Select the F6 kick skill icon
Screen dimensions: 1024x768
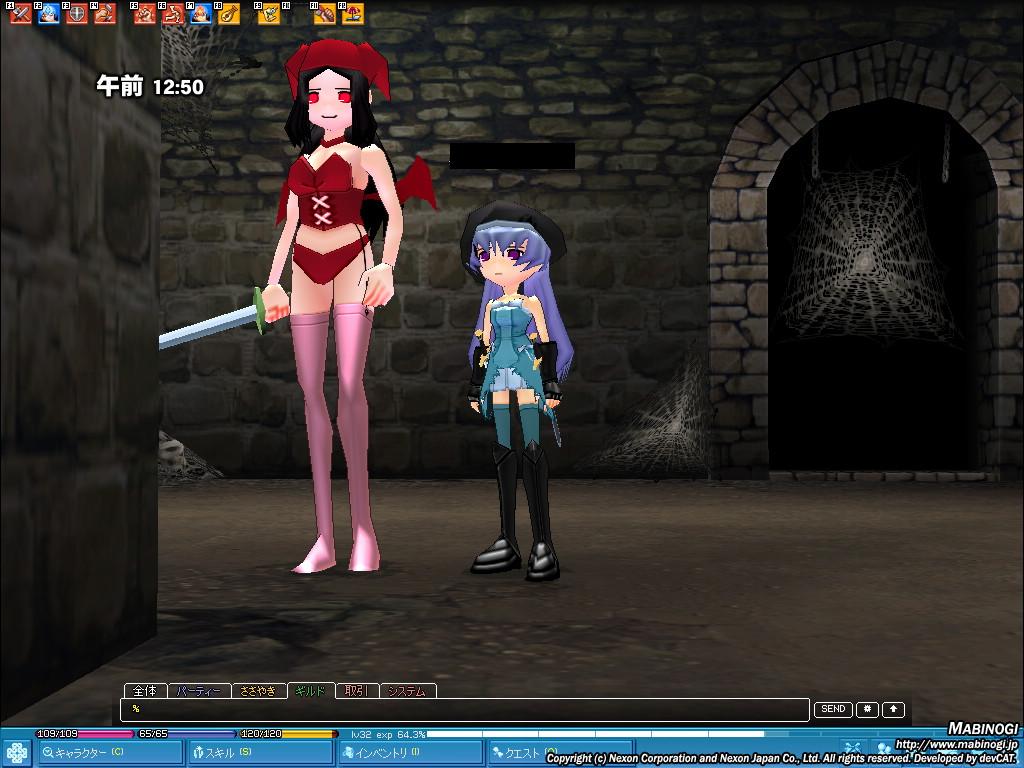pyautogui.click(x=173, y=14)
